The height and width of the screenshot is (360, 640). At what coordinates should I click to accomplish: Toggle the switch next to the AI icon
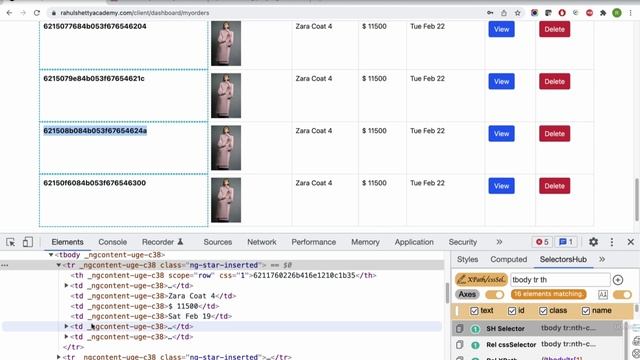point(622,294)
